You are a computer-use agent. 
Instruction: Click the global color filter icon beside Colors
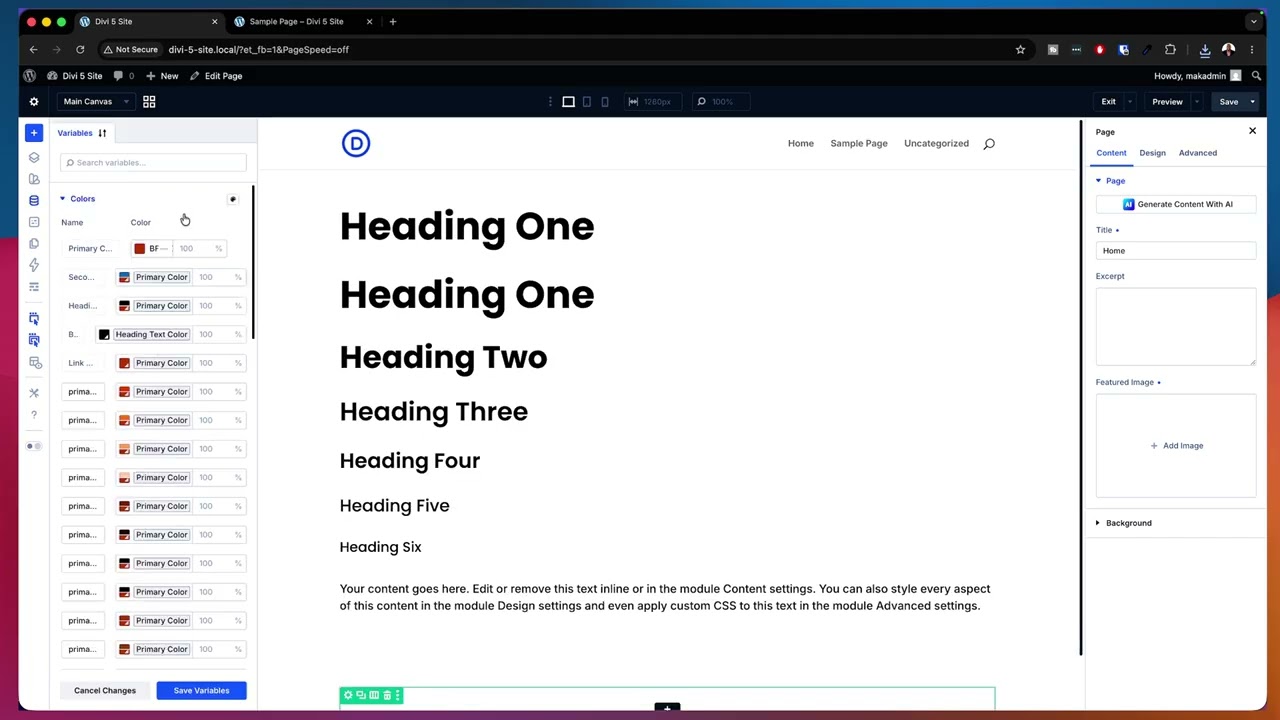[233, 199]
